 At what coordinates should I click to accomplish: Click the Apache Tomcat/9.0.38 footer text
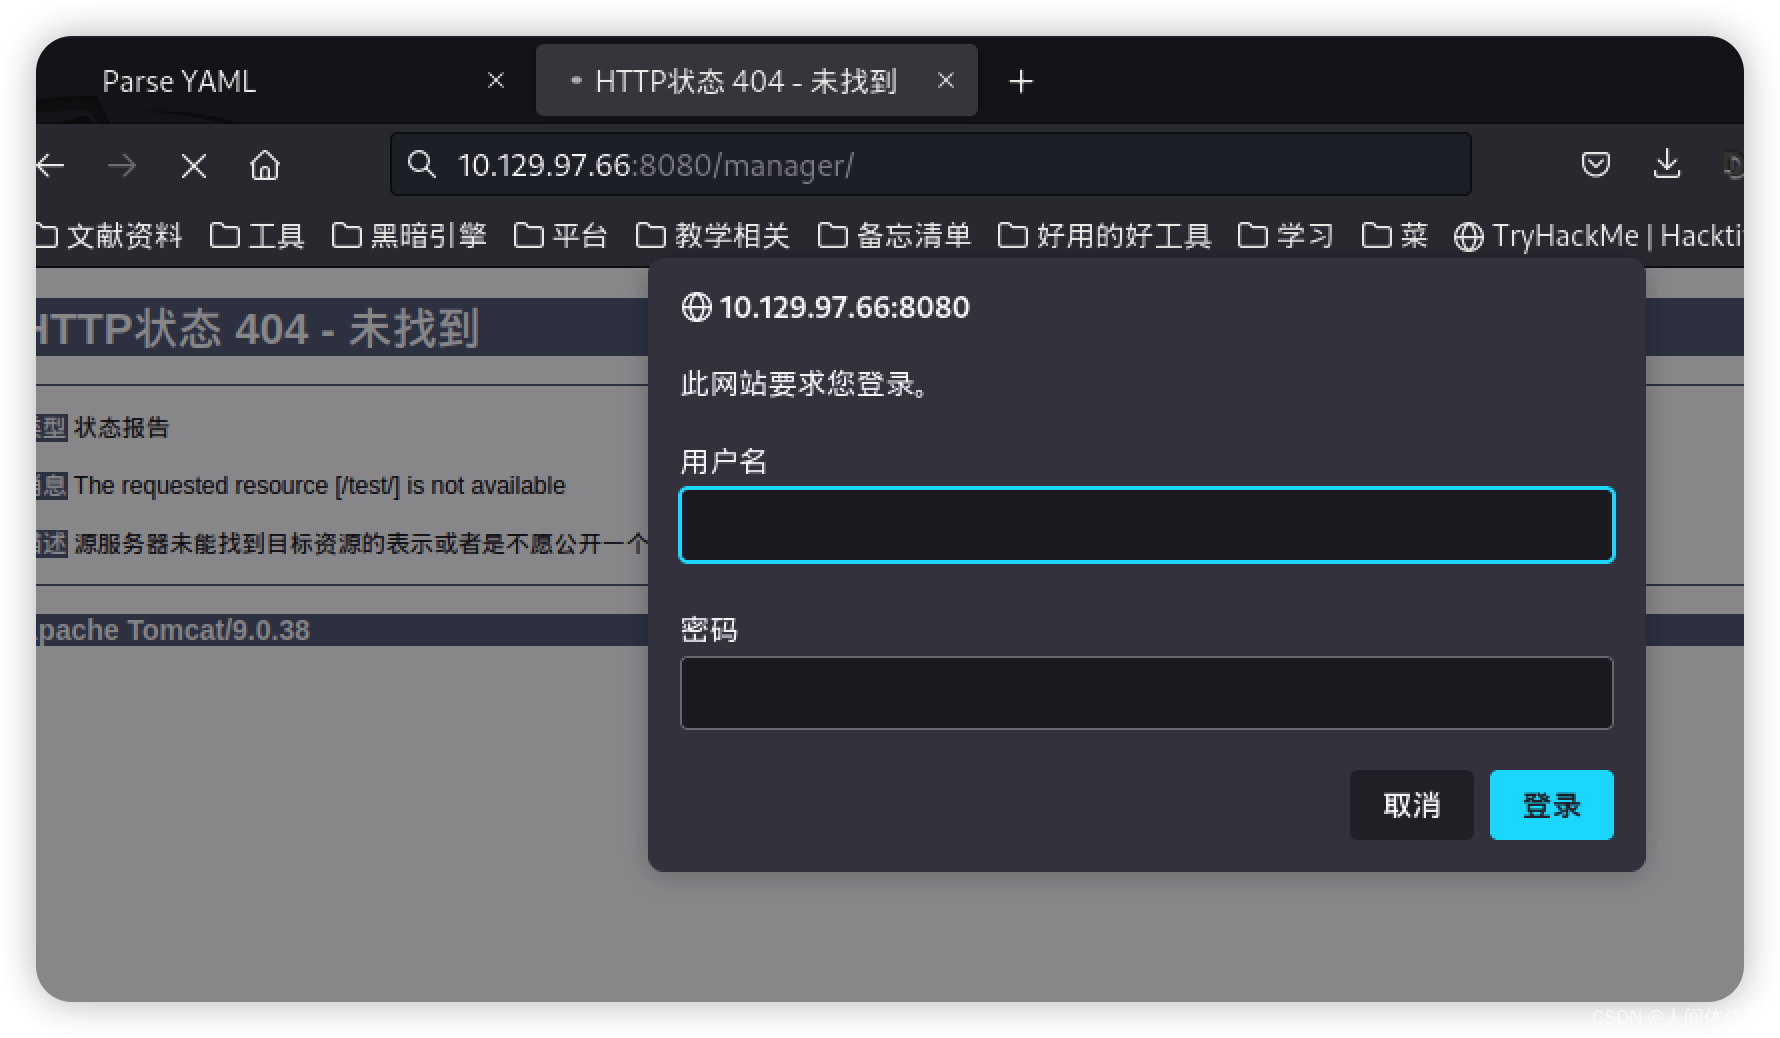coord(173,630)
